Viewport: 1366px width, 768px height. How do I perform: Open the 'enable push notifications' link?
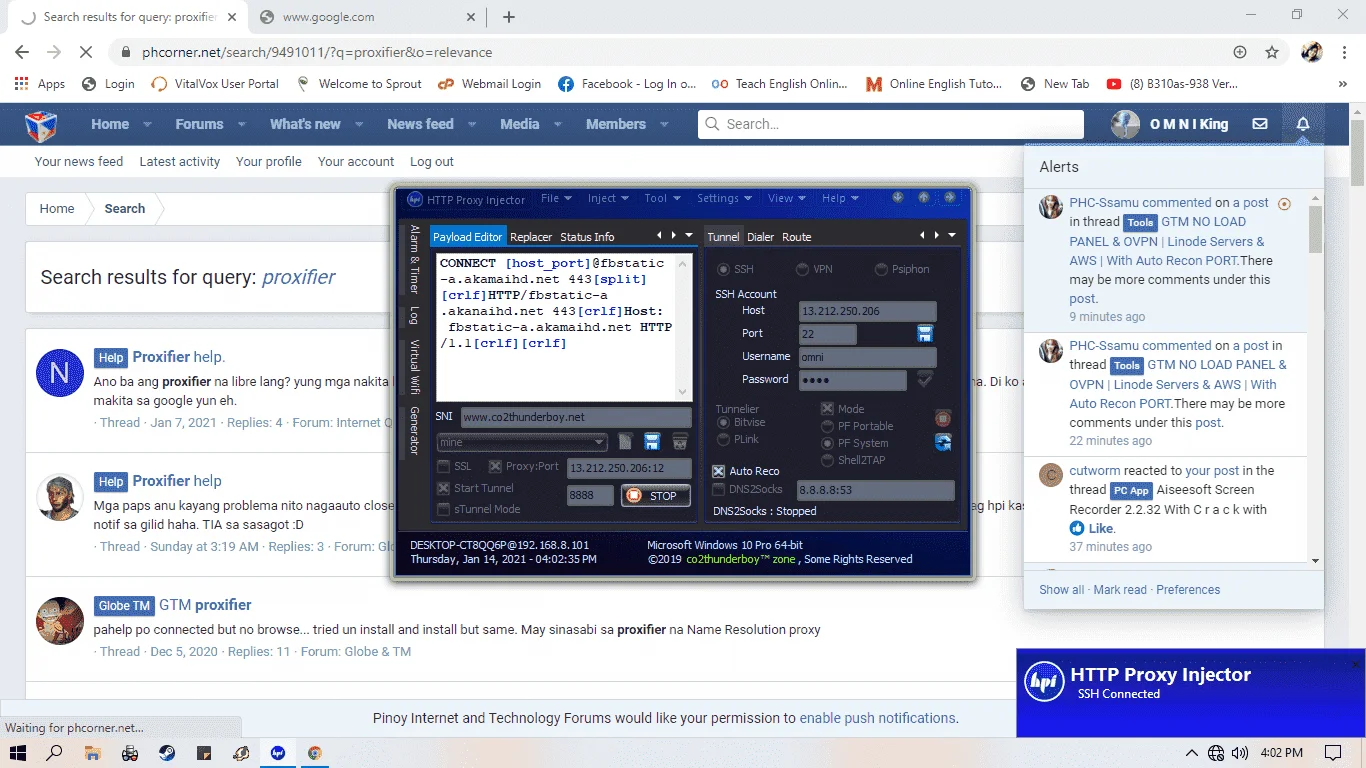click(877, 718)
